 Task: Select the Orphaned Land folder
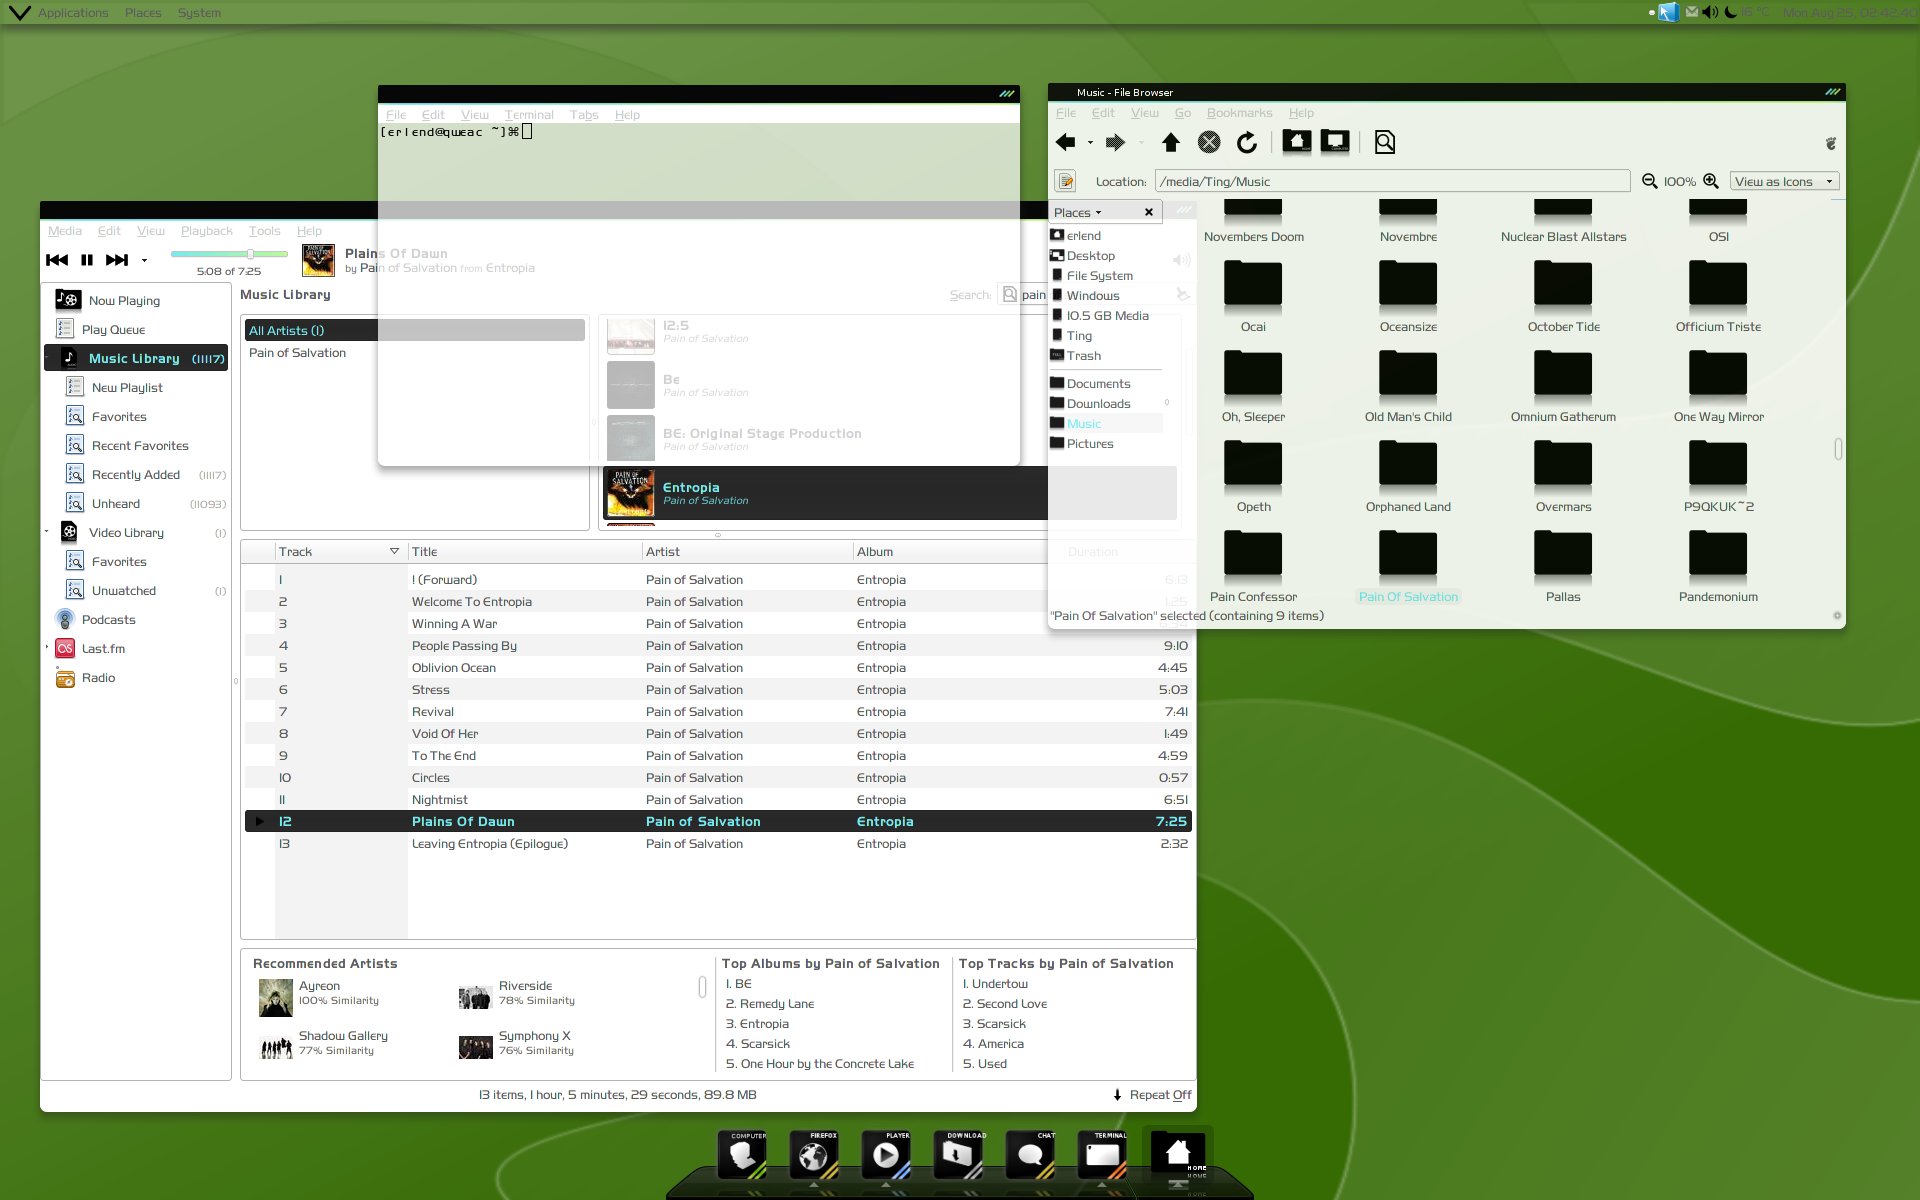click(x=1408, y=477)
